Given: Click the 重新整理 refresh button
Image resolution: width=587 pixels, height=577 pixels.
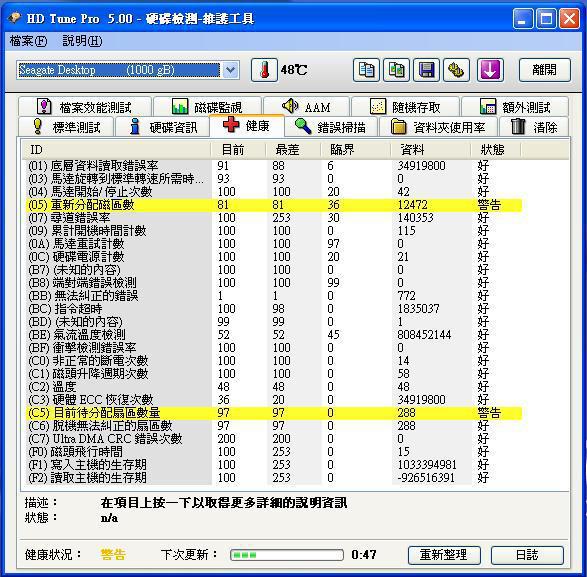Looking at the screenshot, I should tap(444, 555).
